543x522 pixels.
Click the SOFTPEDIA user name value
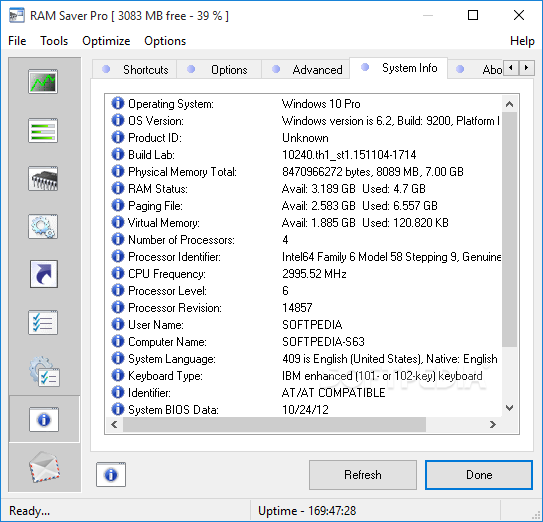(312, 325)
